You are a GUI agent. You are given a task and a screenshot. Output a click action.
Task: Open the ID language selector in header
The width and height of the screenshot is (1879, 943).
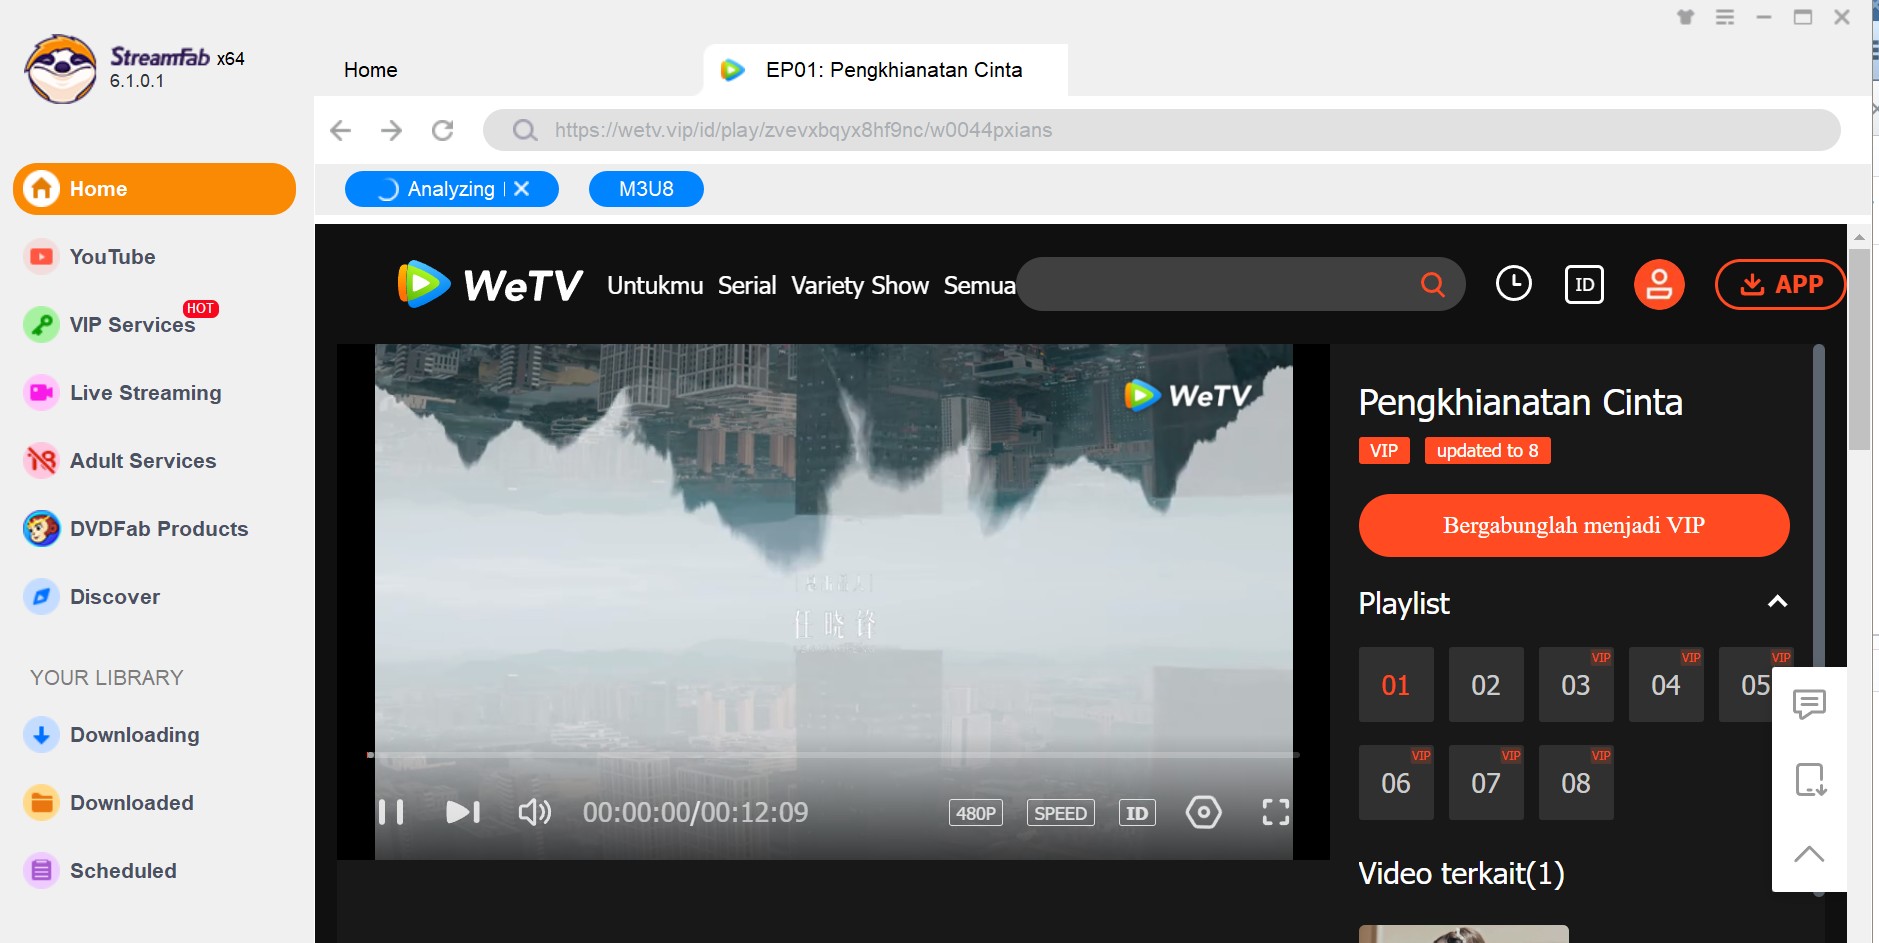(1584, 284)
